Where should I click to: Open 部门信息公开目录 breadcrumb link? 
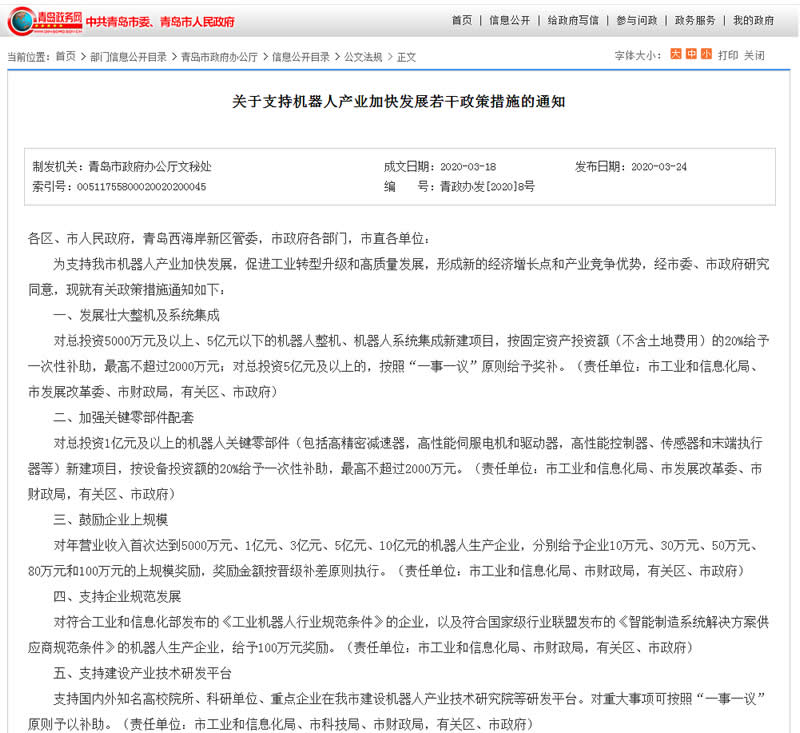(128, 57)
